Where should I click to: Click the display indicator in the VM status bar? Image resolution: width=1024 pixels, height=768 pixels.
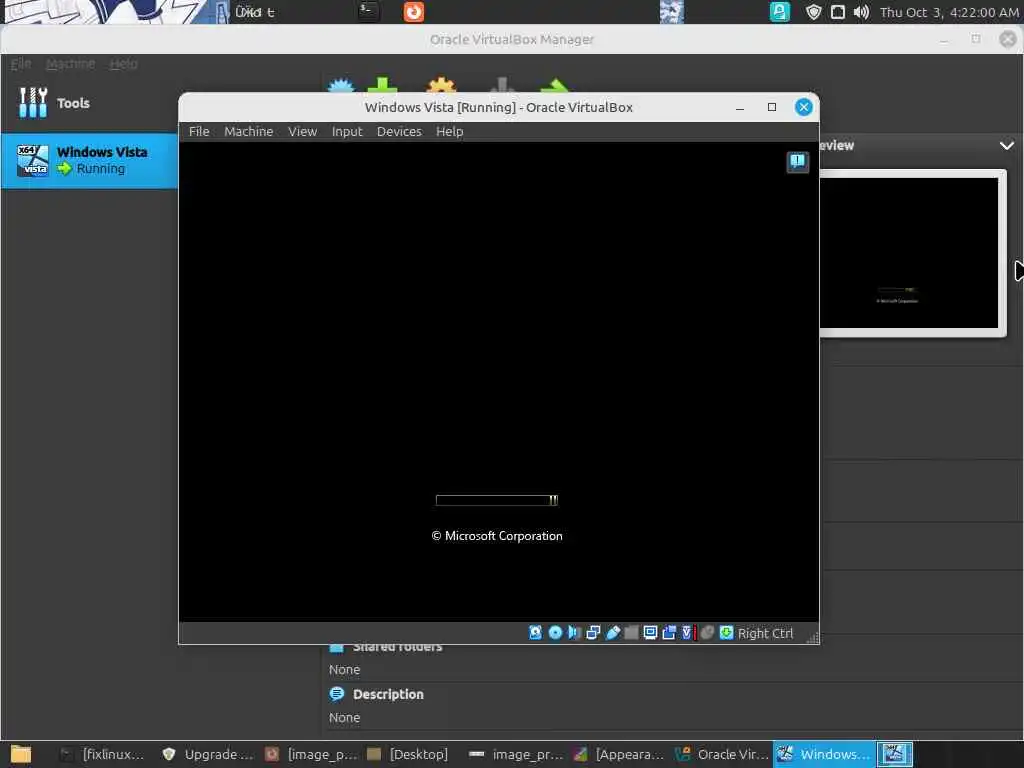(650, 633)
